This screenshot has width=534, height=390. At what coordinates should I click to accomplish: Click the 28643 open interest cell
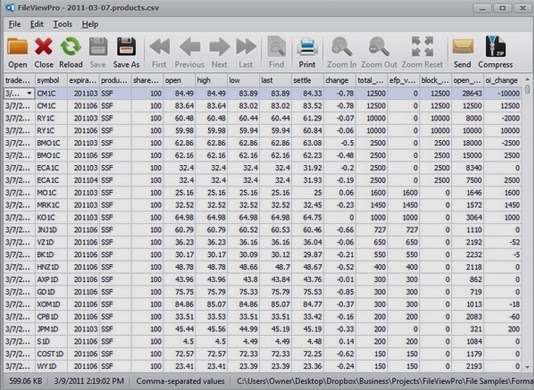coord(468,93)
